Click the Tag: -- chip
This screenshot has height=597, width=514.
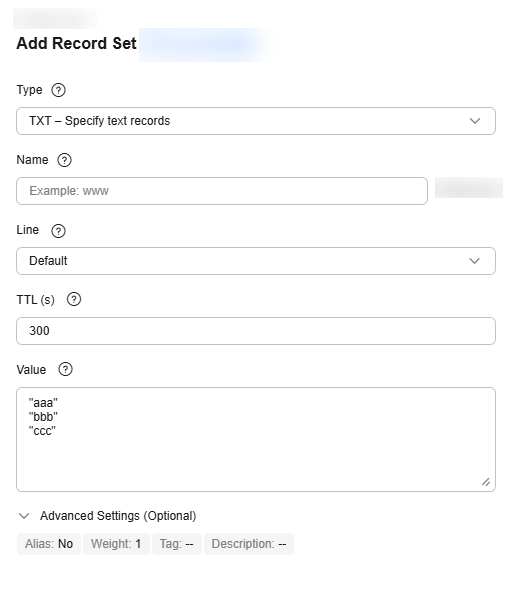pyautogui.click(x=177, y=544)
